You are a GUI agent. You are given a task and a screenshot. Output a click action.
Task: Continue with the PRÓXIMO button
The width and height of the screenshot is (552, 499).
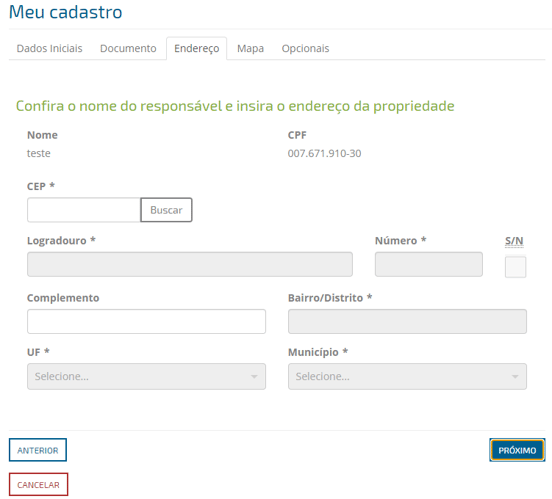coord(517,450)
